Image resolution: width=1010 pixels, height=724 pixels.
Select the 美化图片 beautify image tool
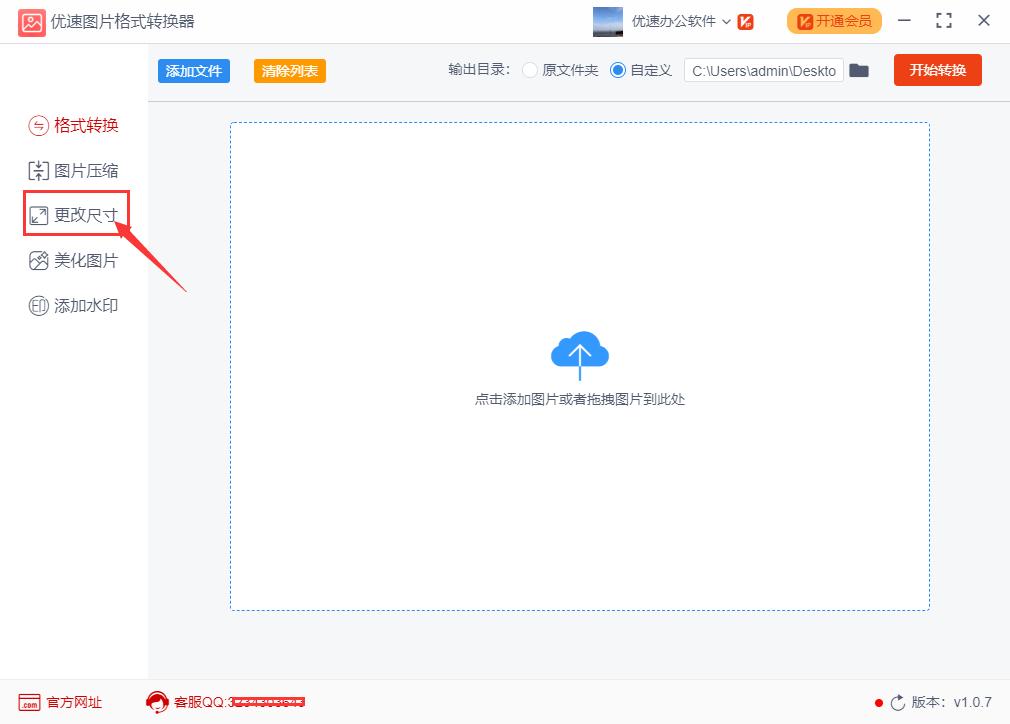(x=74, y=260)
